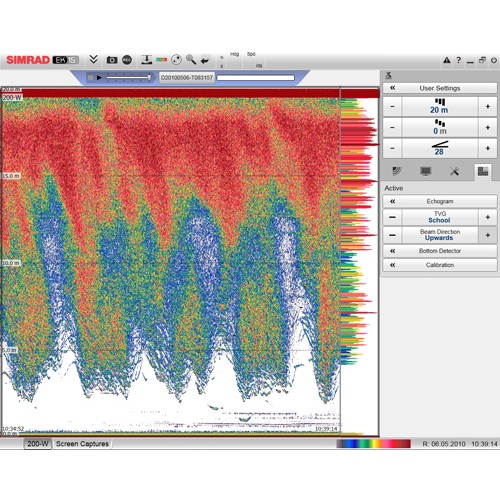Increase the gain value 28
500x500 pixels.
(x=488, y=148)
